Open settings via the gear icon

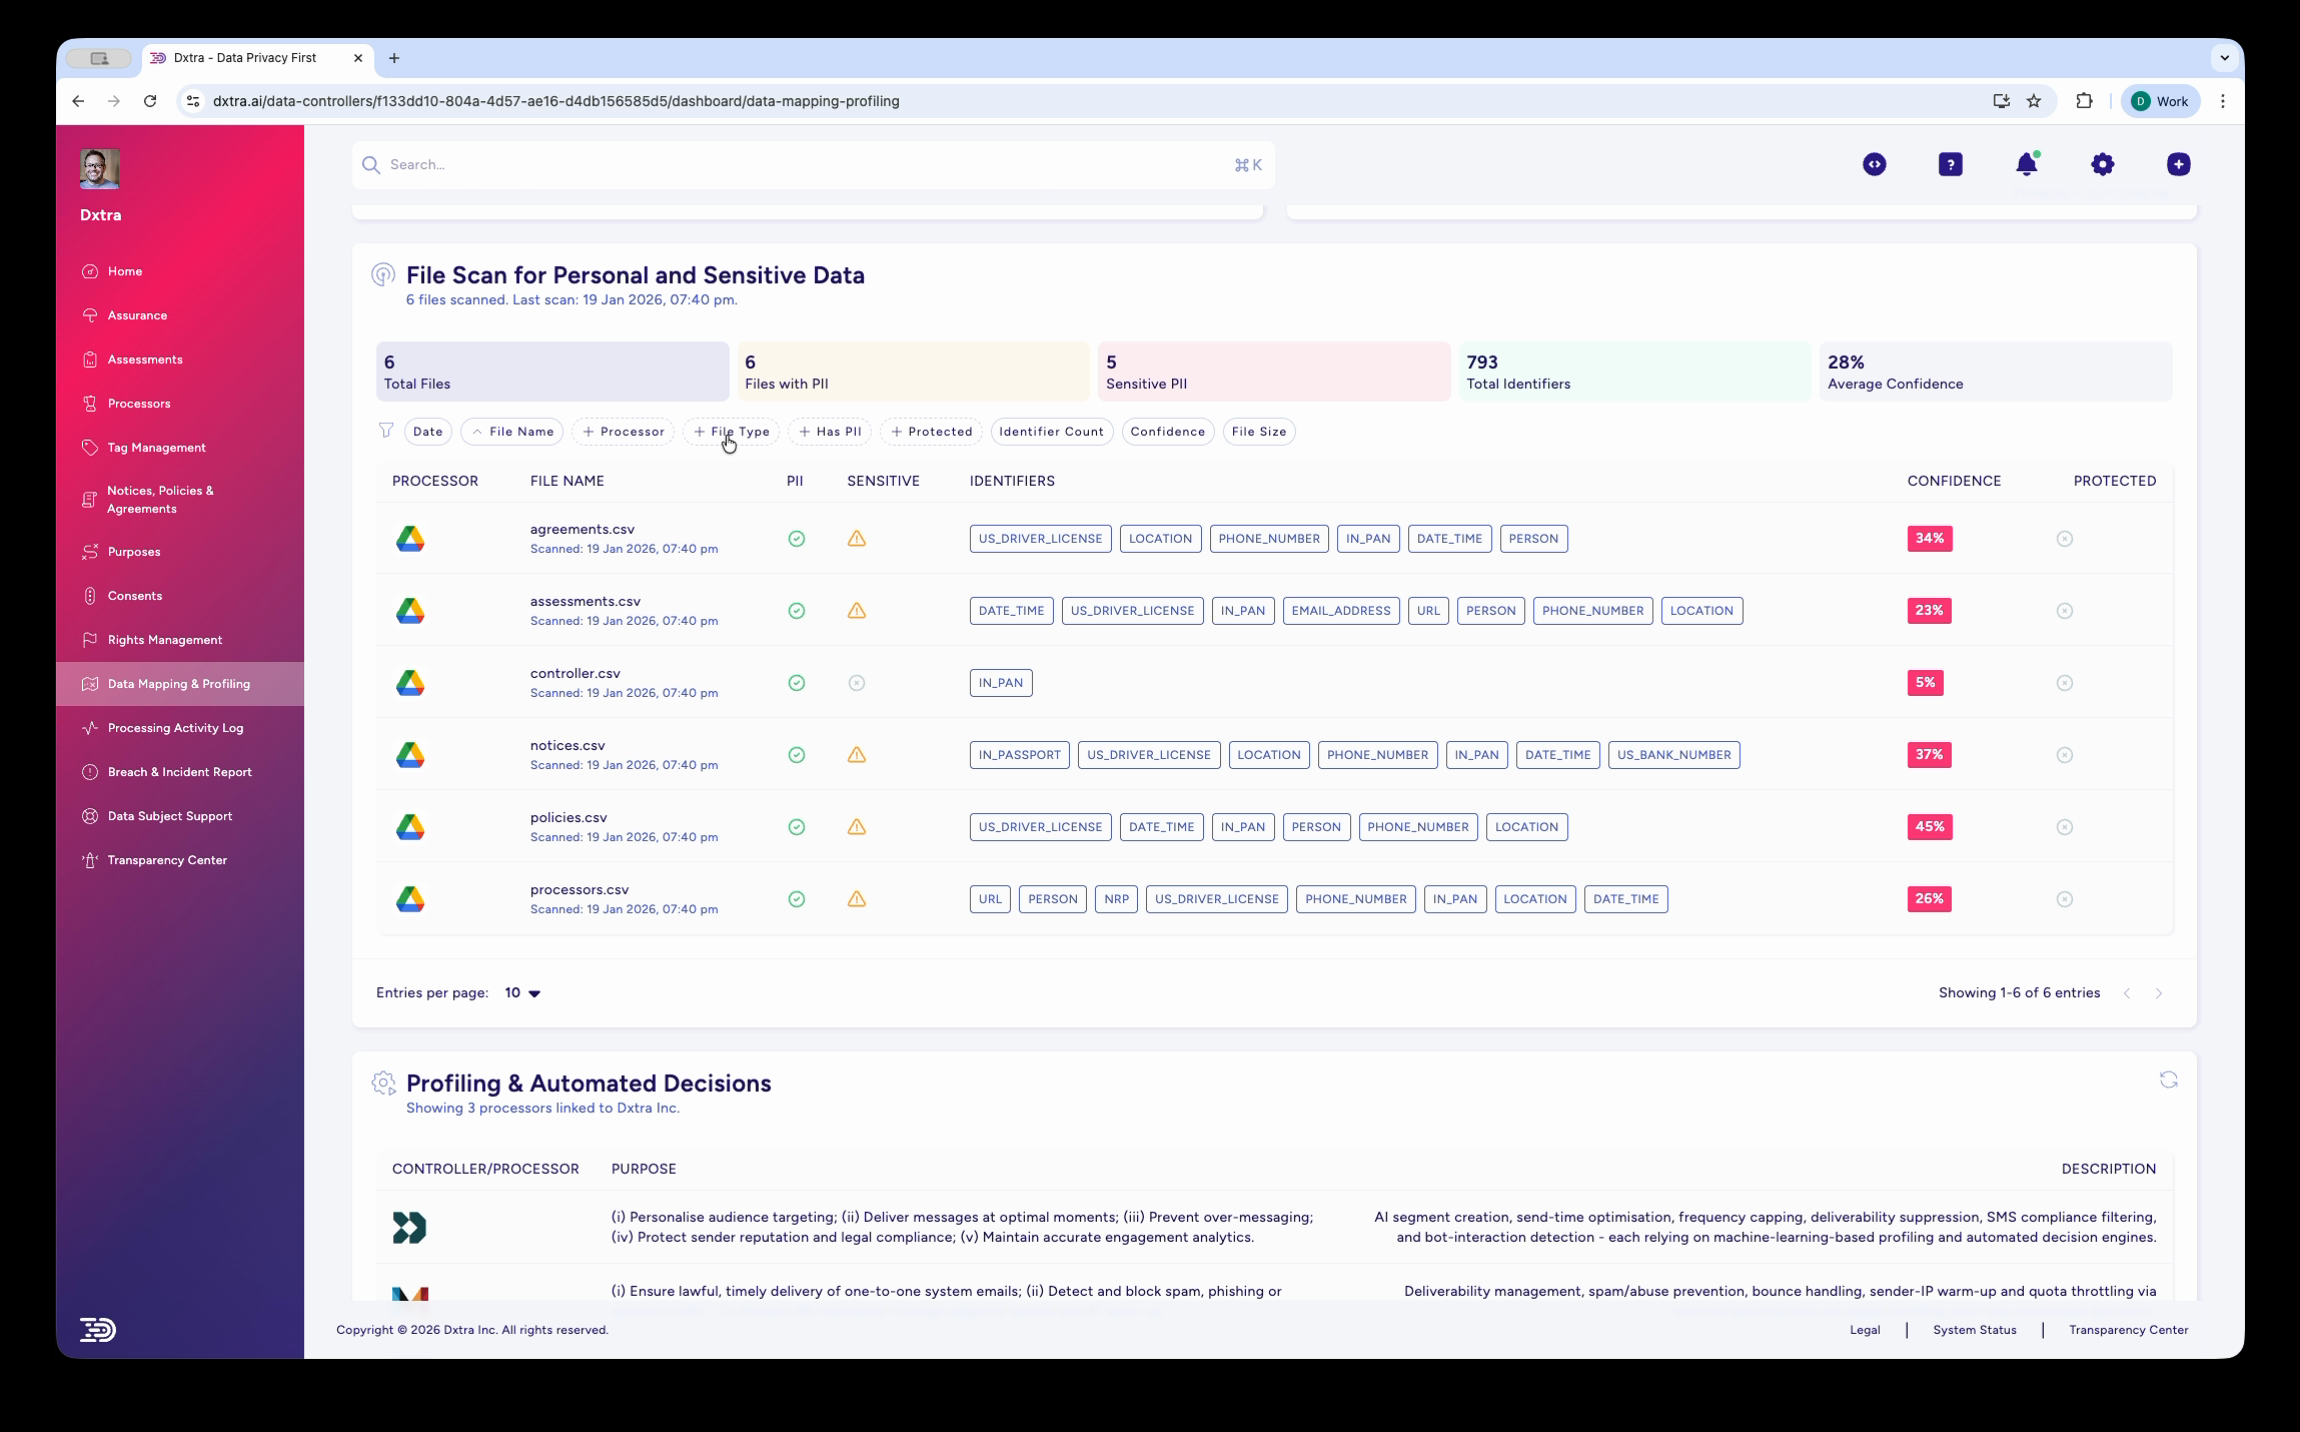(2102, 164)
